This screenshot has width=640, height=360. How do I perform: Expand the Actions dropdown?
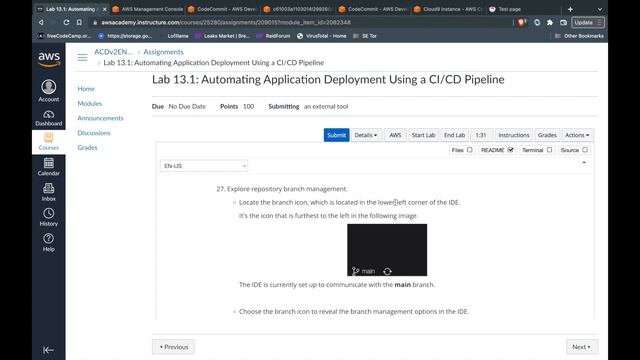pos(577,135)
